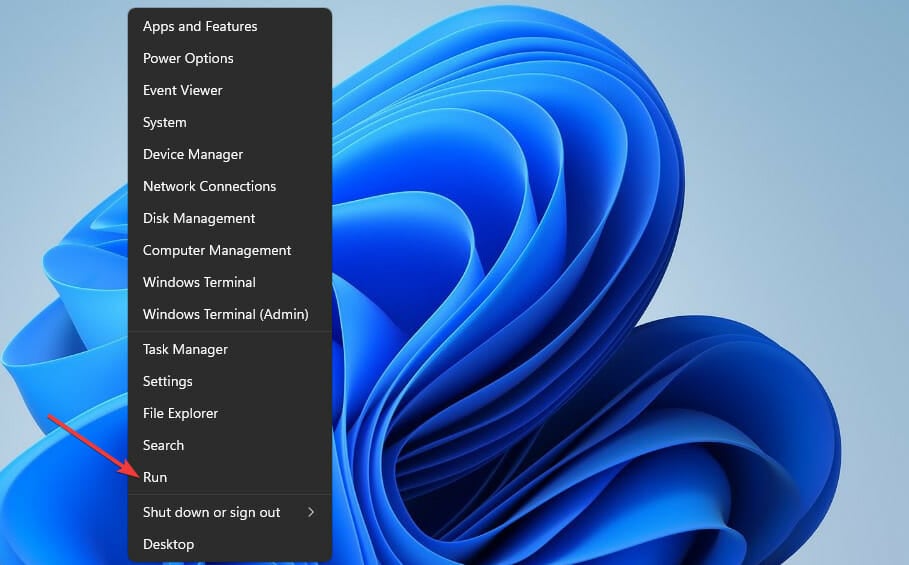
Task: Select Run from the menu
Action: point(230,477)
